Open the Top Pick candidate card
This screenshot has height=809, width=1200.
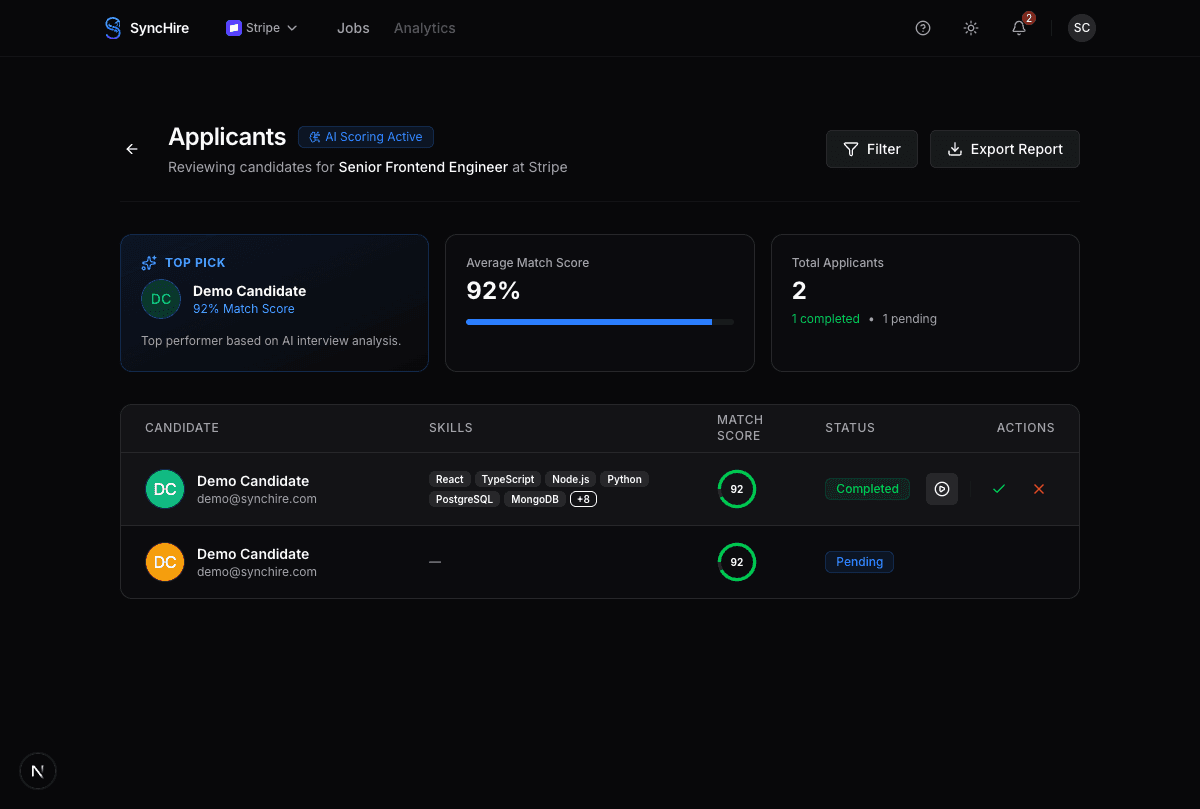tap(274, 303)
